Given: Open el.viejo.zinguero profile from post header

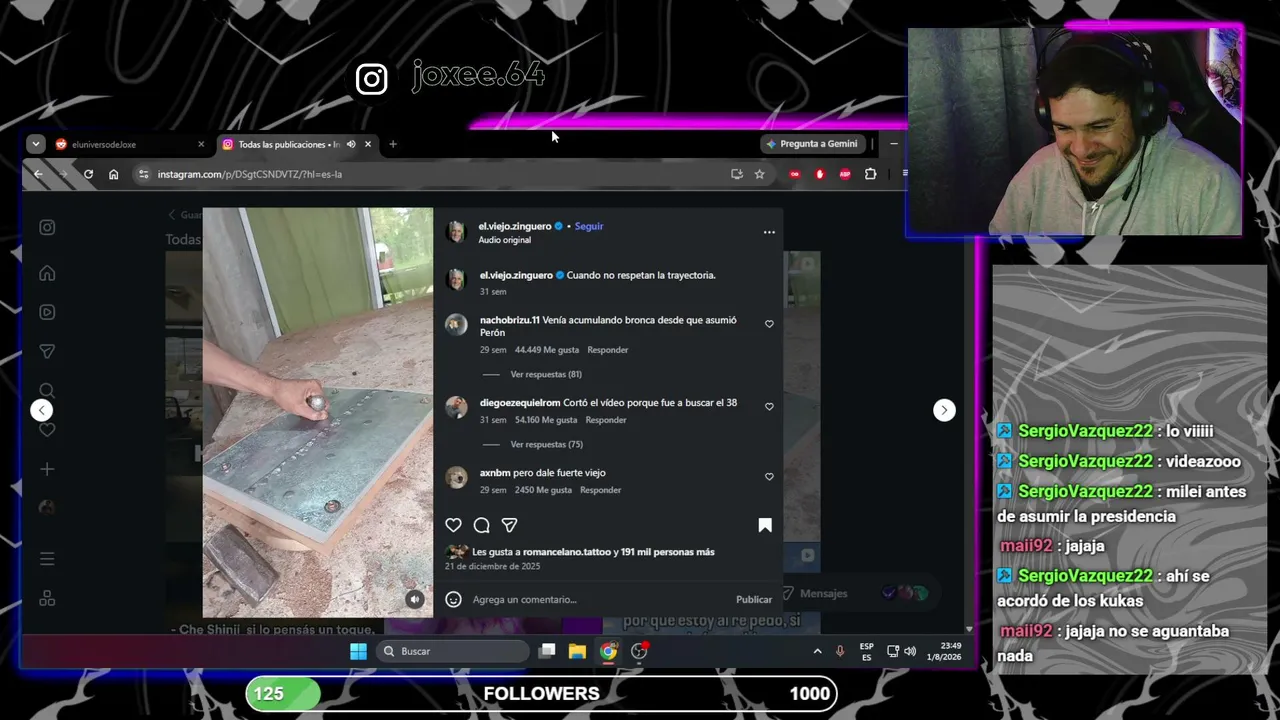Looking at the screenshot, I should tap(515, 226).
